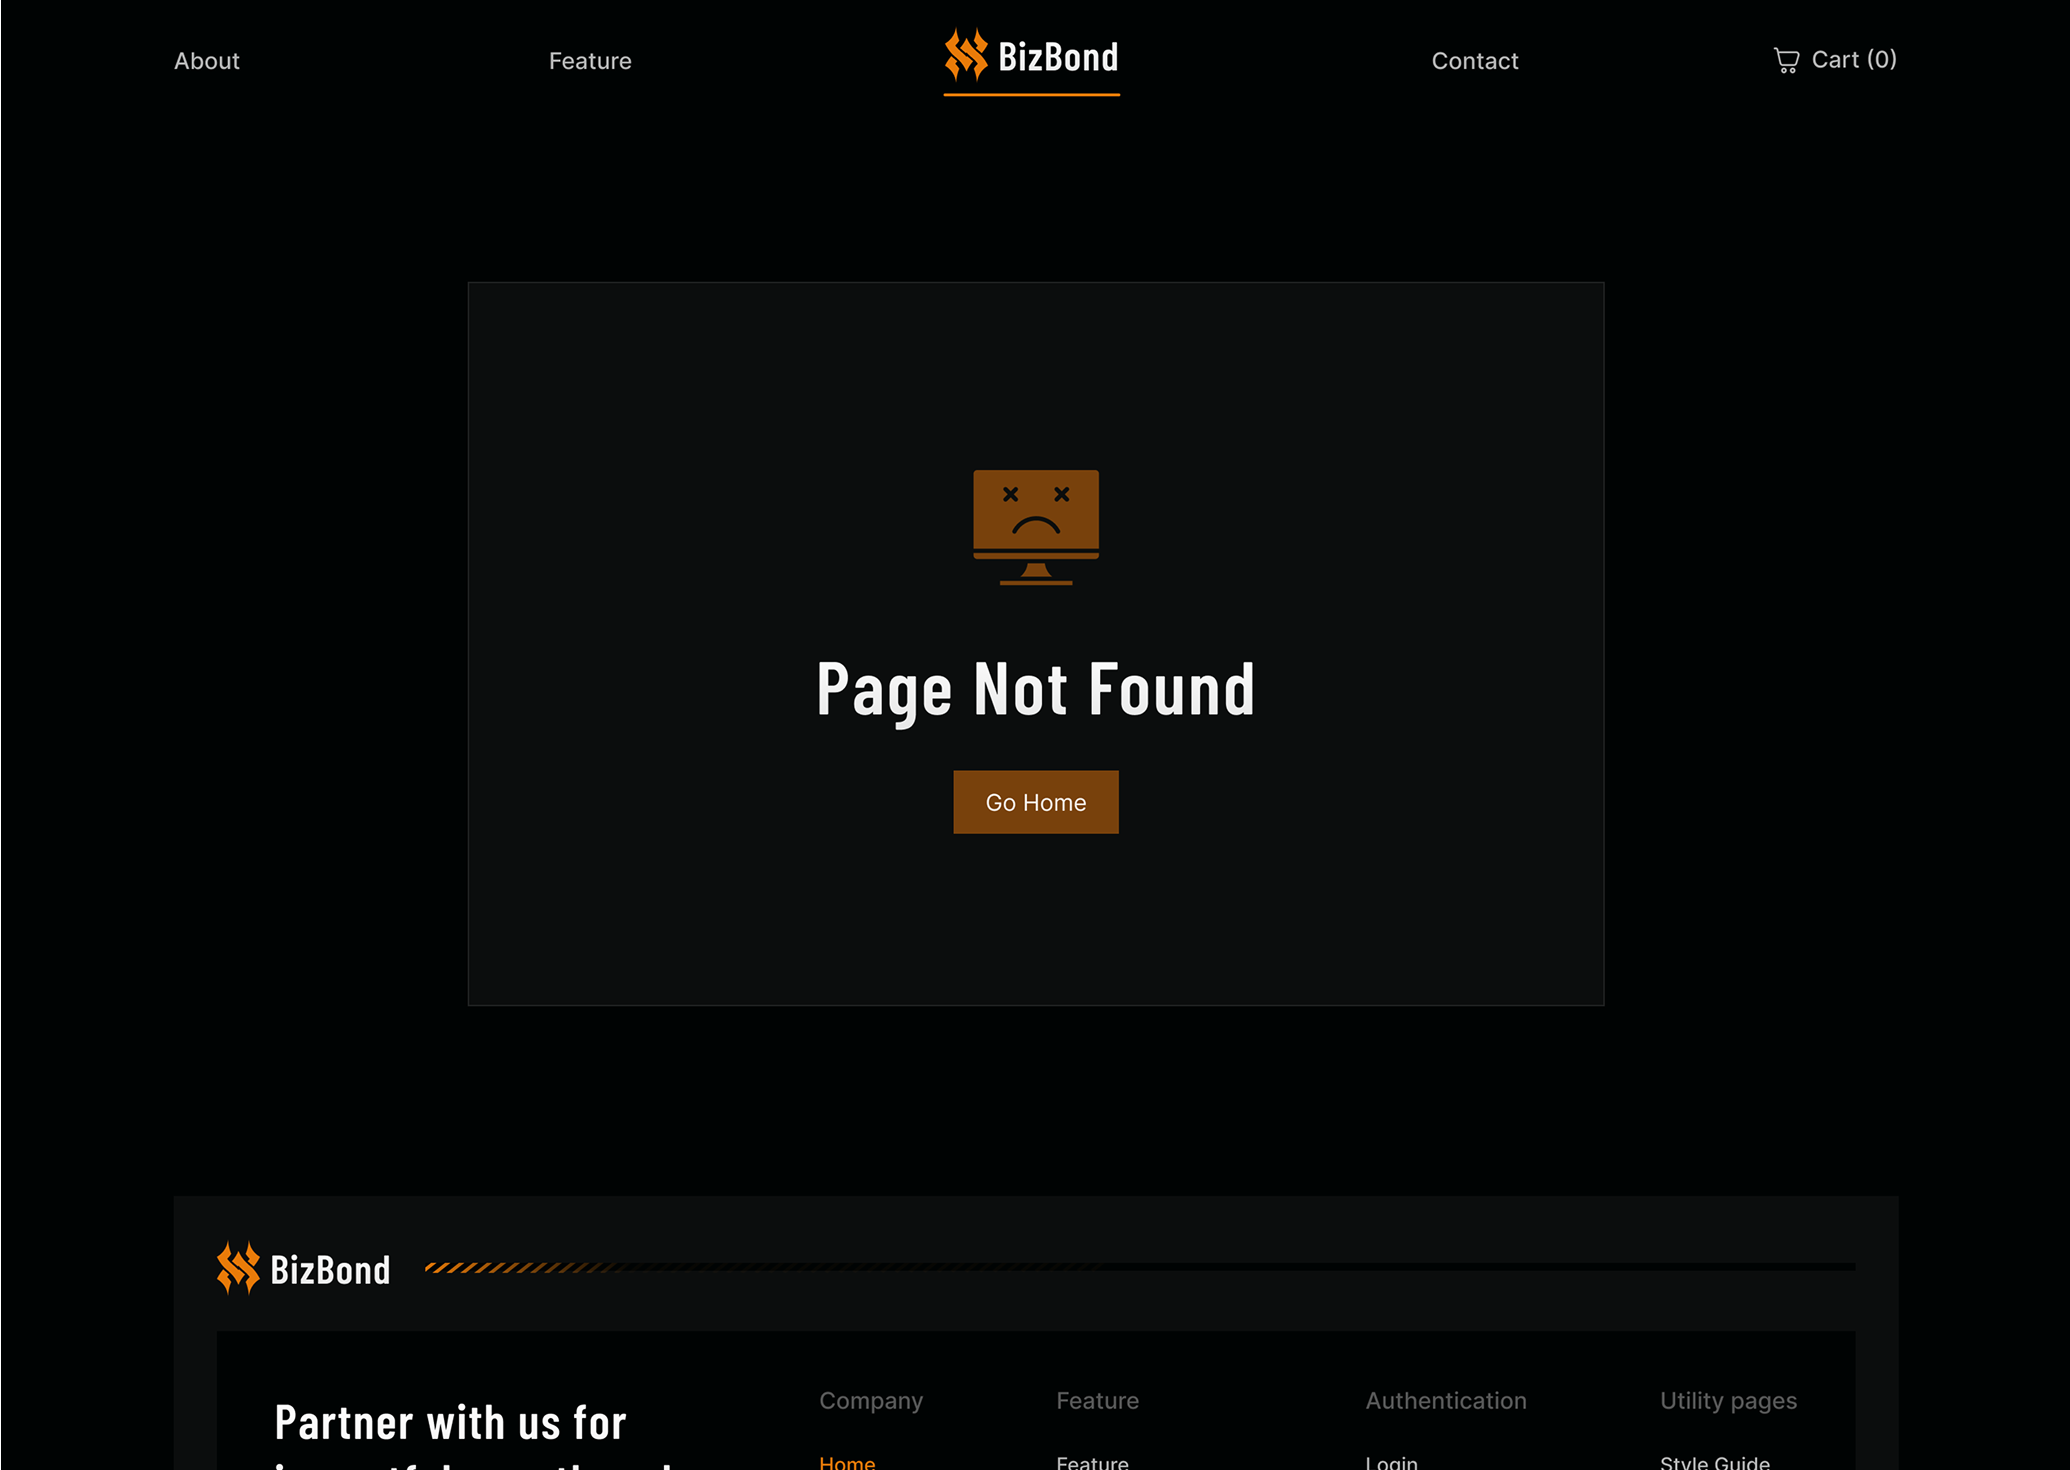The image size is (2070, 1470).
Task: Click the BizBond wordmark in header
Action: 1058,57
